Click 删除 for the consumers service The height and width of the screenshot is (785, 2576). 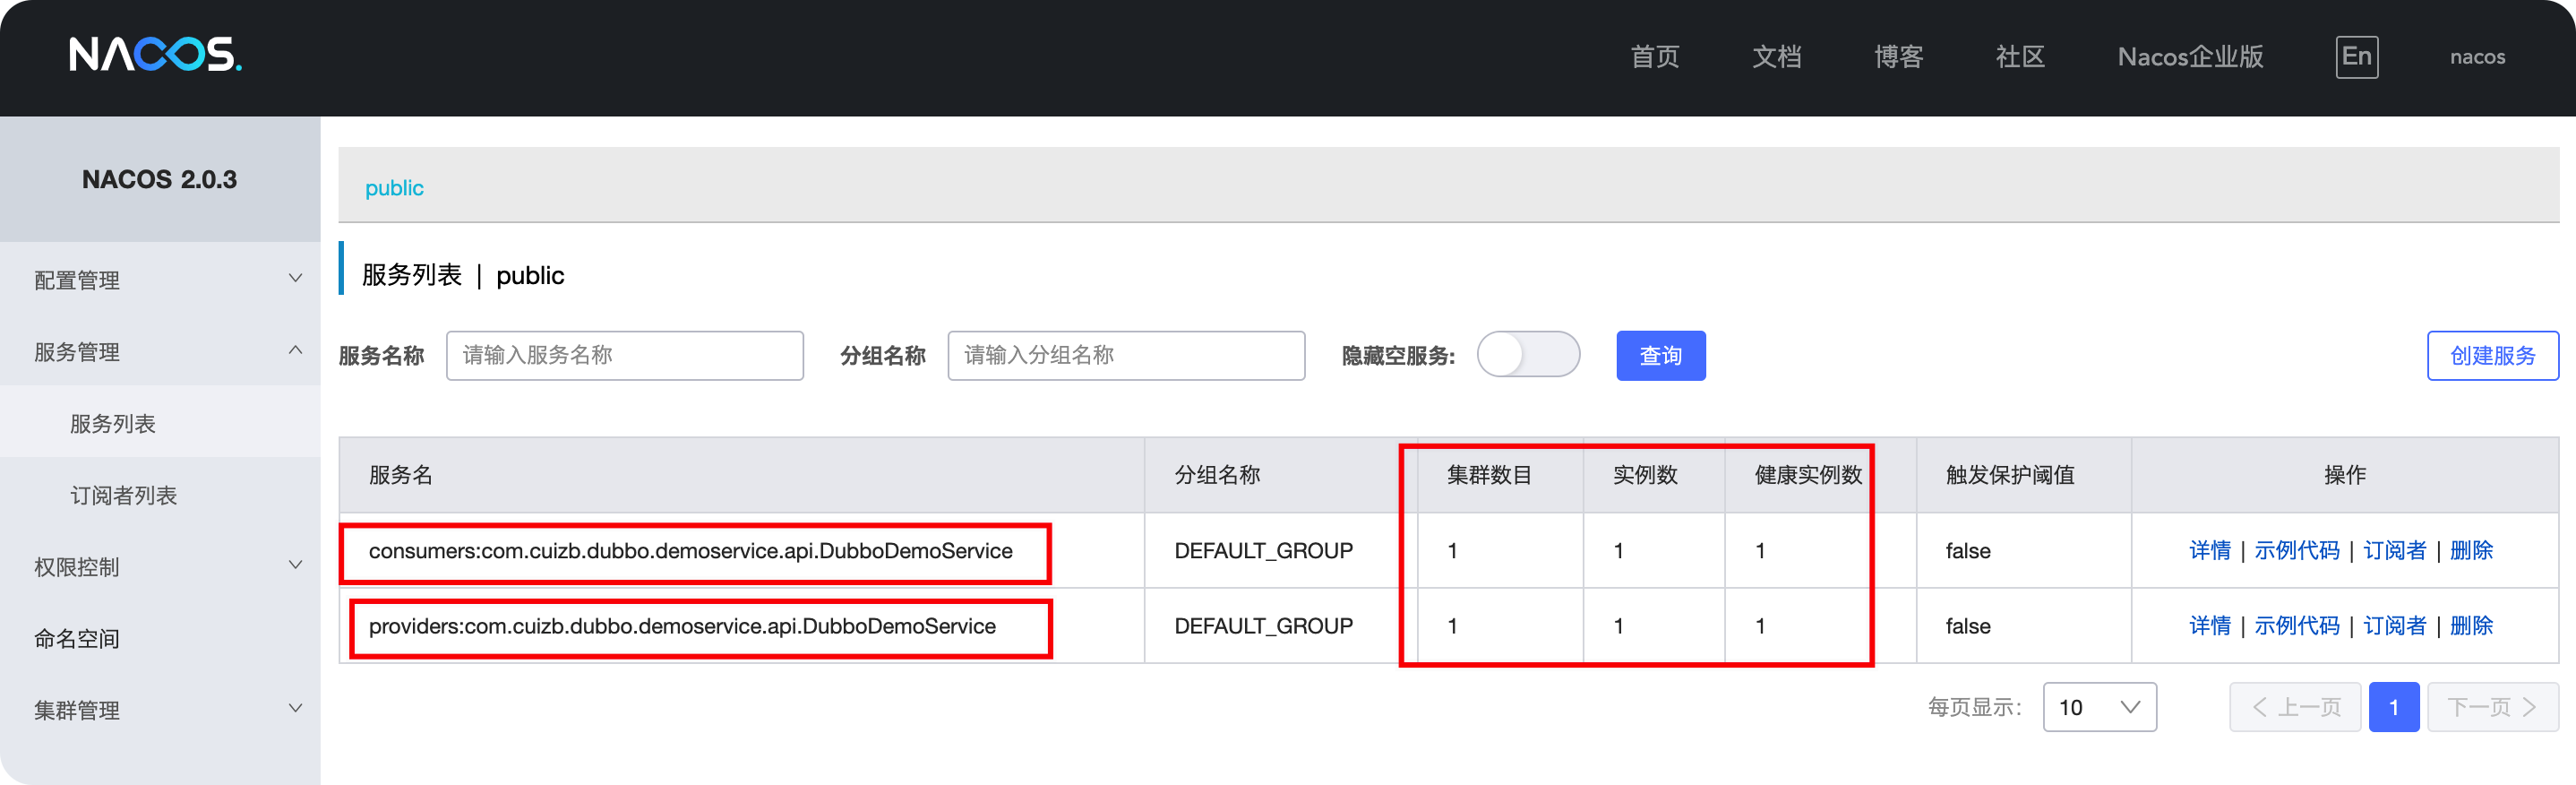2470,550
